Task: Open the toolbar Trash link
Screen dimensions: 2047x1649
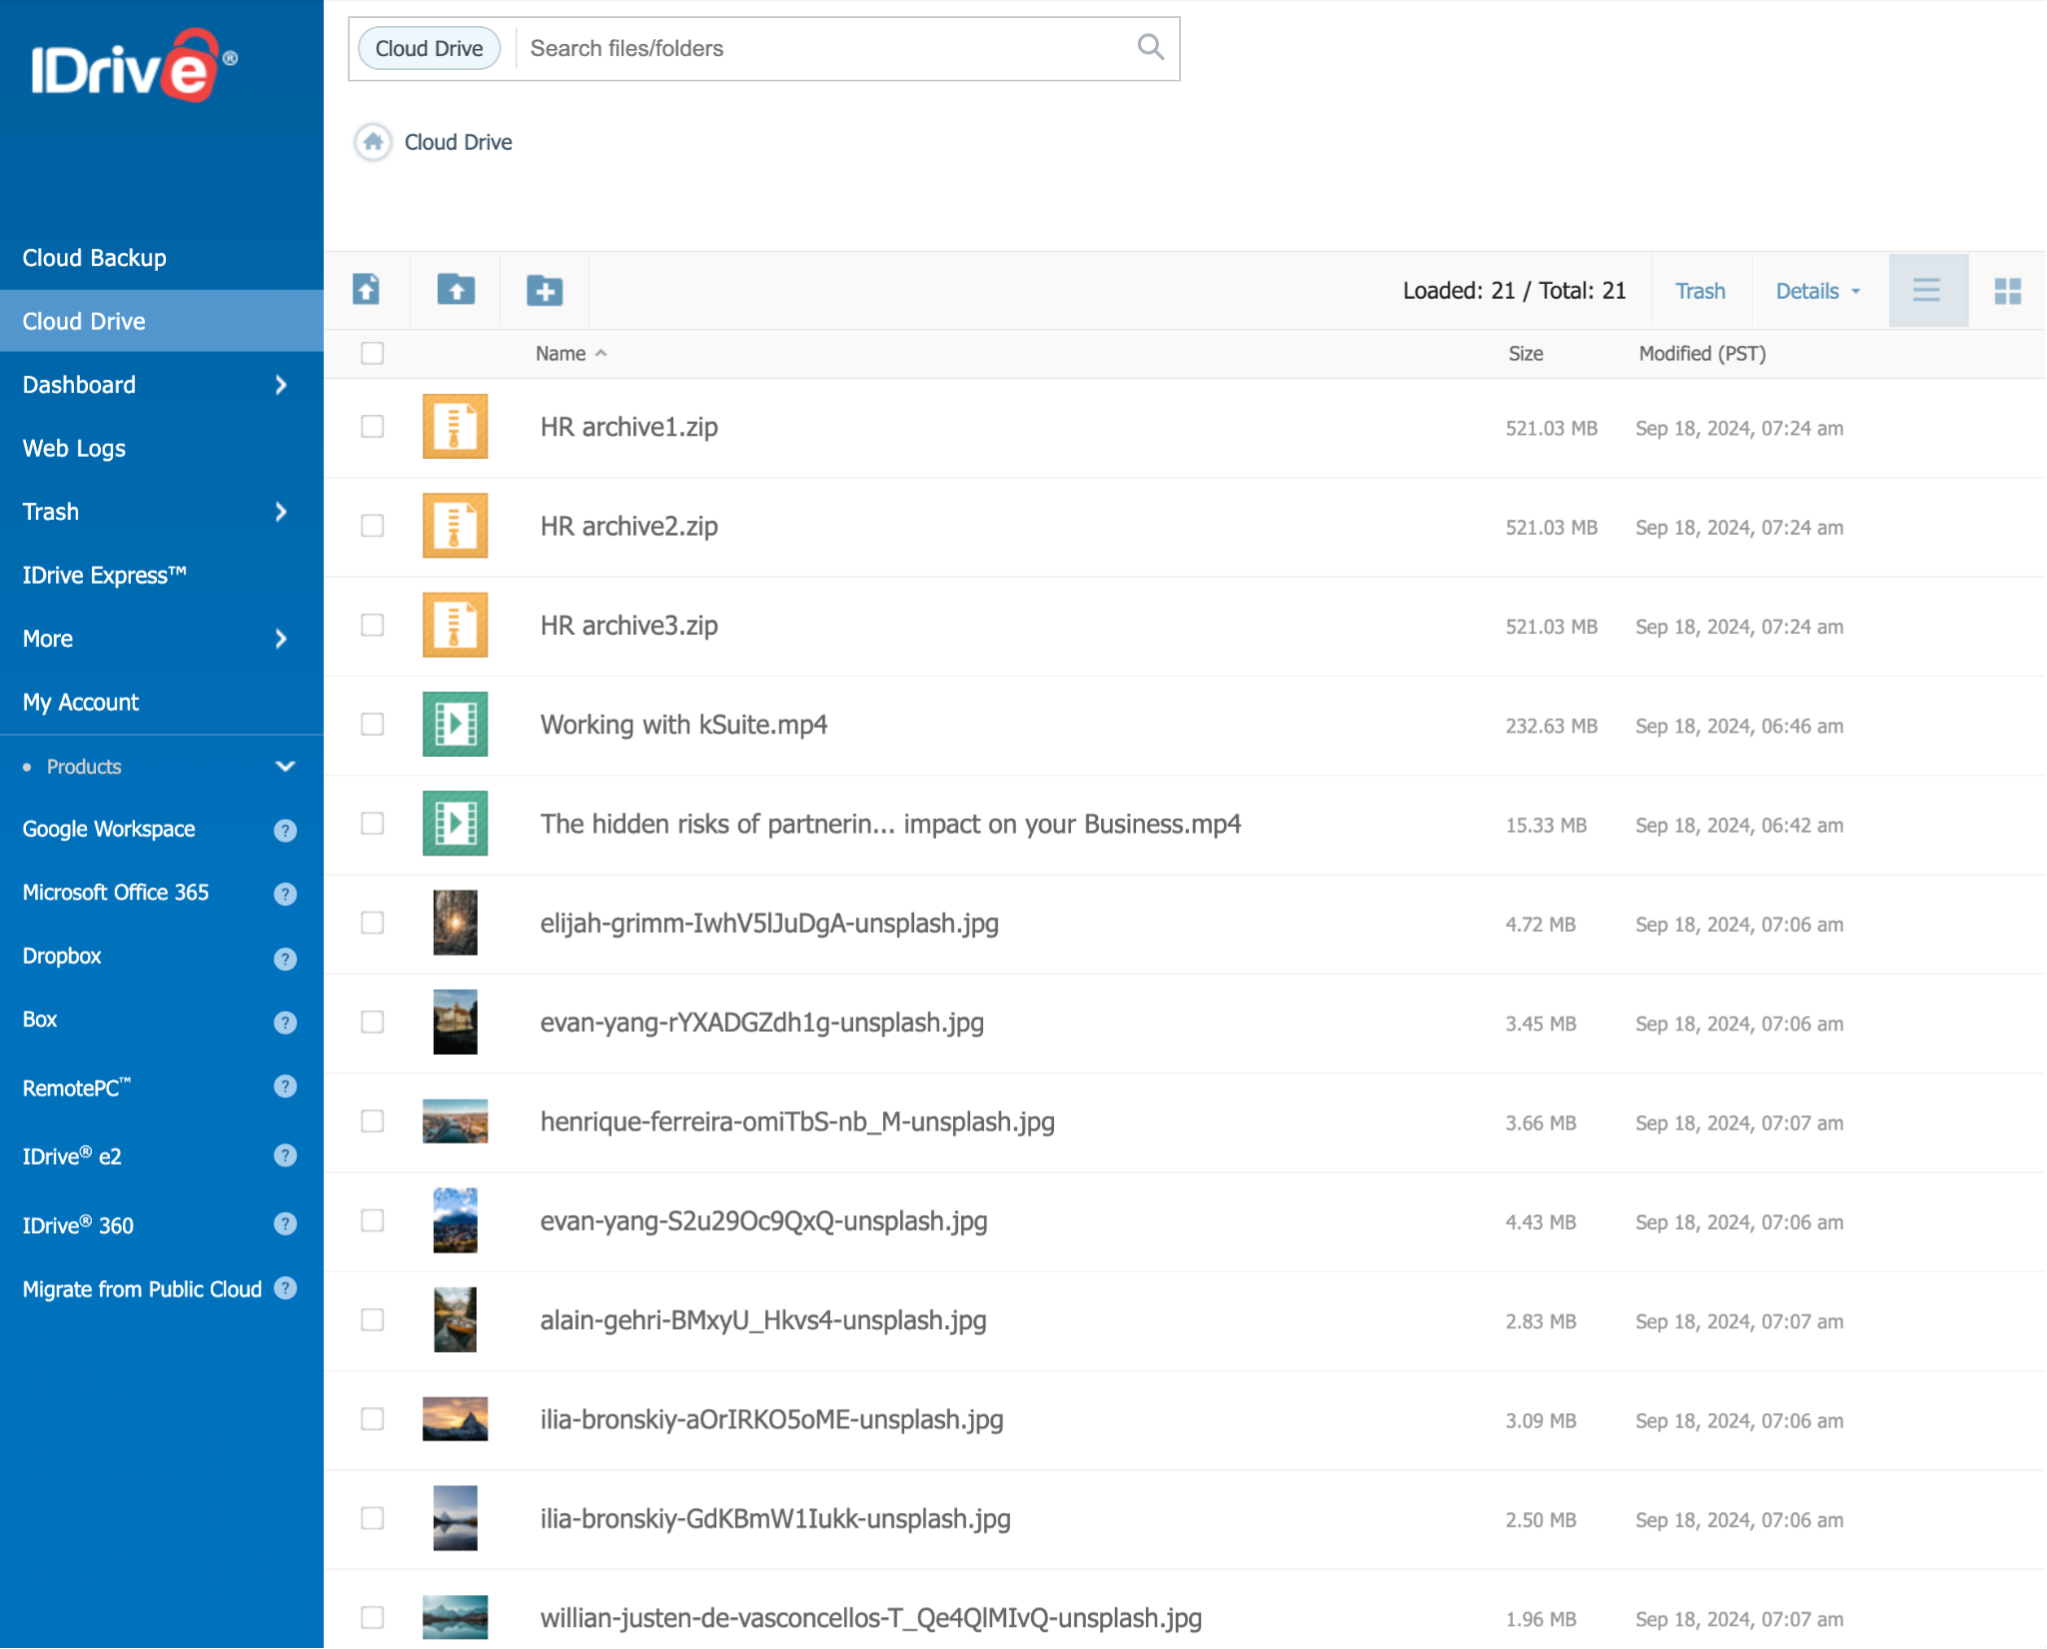Action: 1700,291
